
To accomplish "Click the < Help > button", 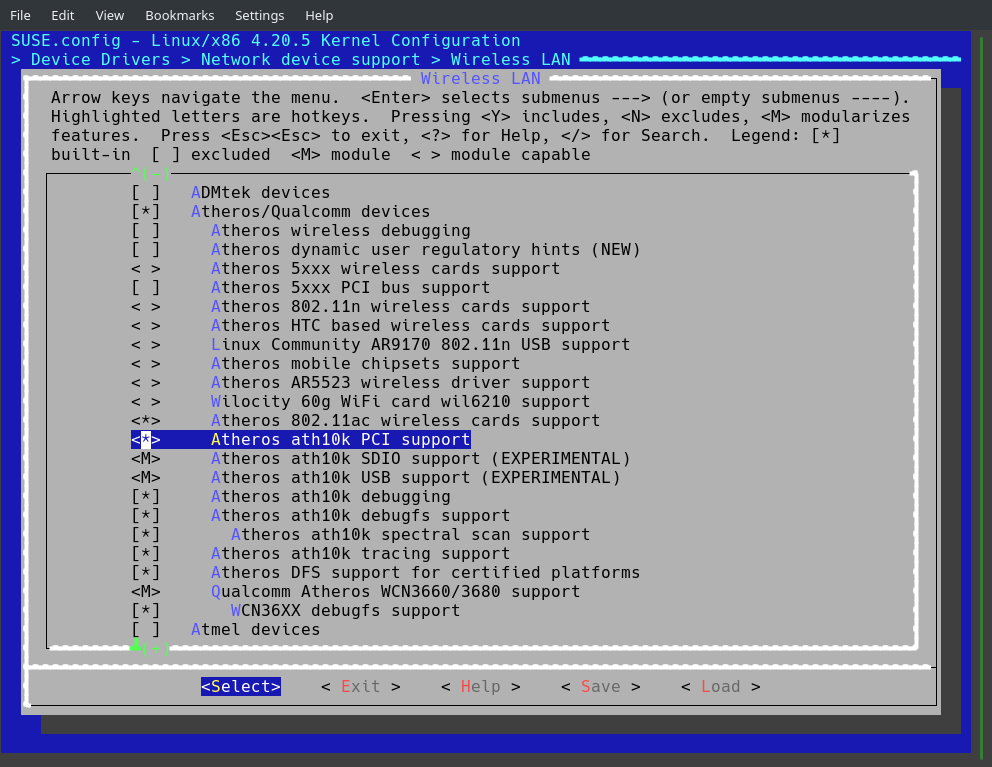I will pyautogui.click(x=481, y=687).
